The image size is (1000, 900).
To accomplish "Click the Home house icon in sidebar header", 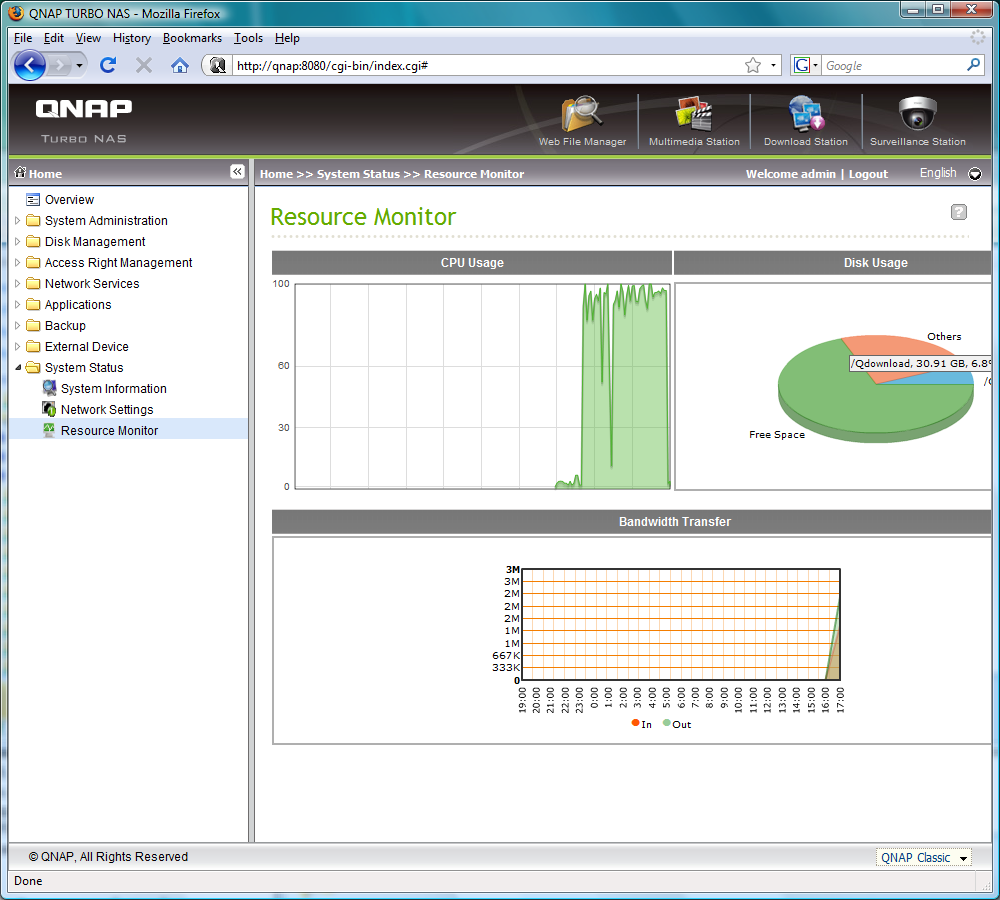I will point(20,172).
